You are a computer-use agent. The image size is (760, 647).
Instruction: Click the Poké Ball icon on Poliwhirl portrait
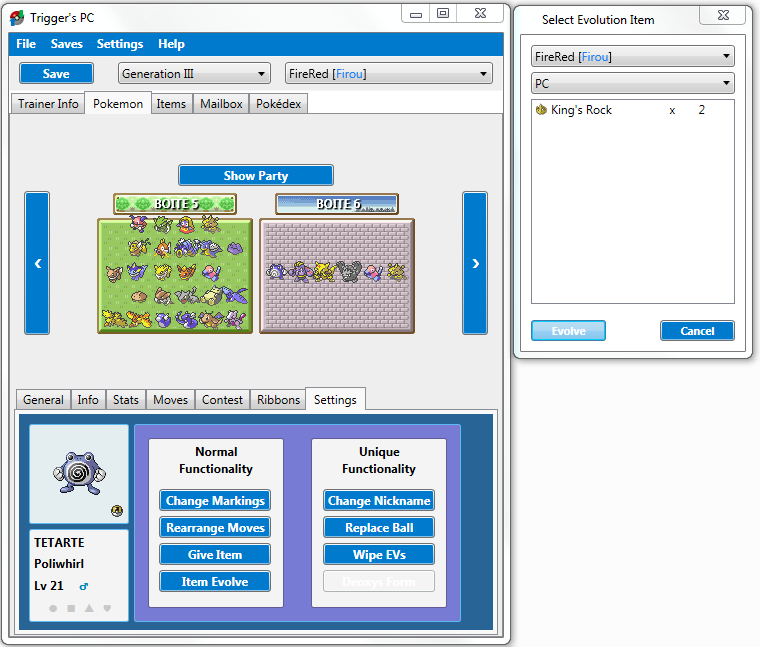[117, 510]
